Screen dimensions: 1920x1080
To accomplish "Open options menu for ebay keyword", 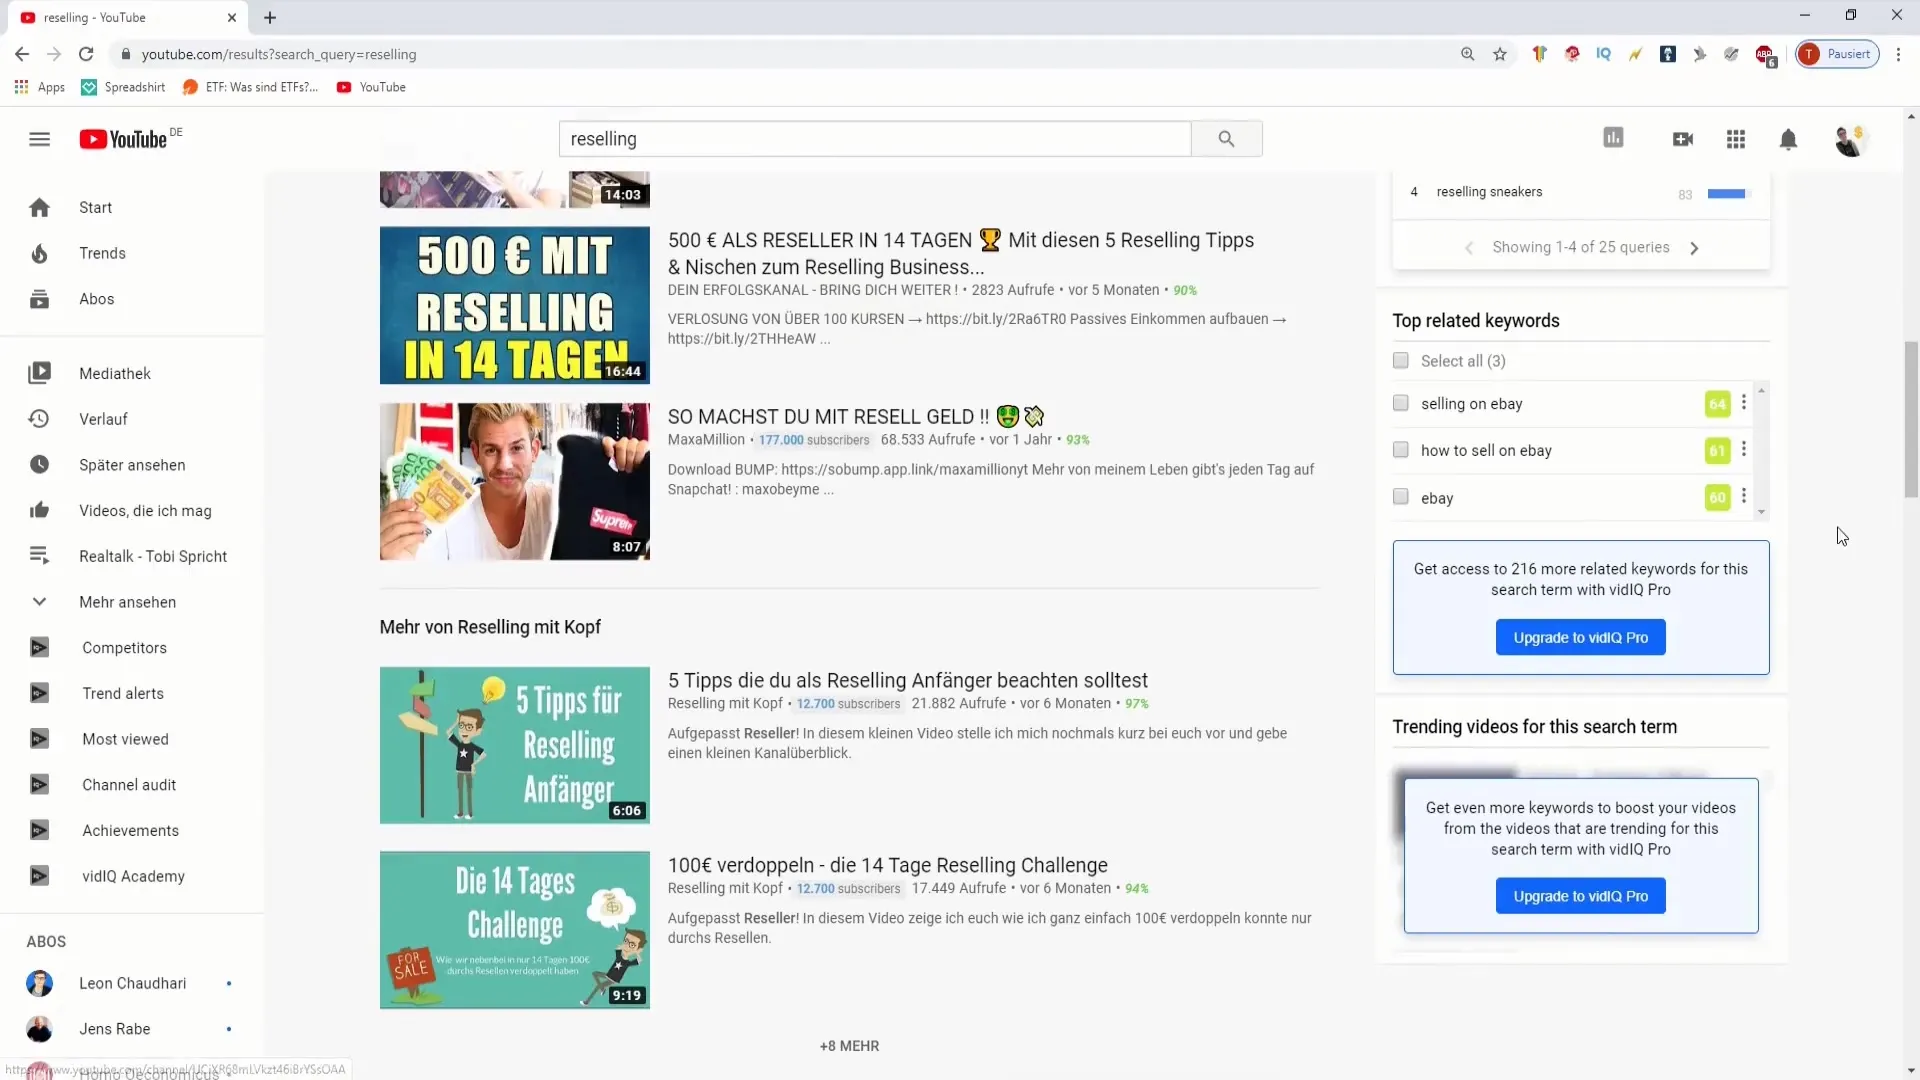I will (x=1744, y=496).
